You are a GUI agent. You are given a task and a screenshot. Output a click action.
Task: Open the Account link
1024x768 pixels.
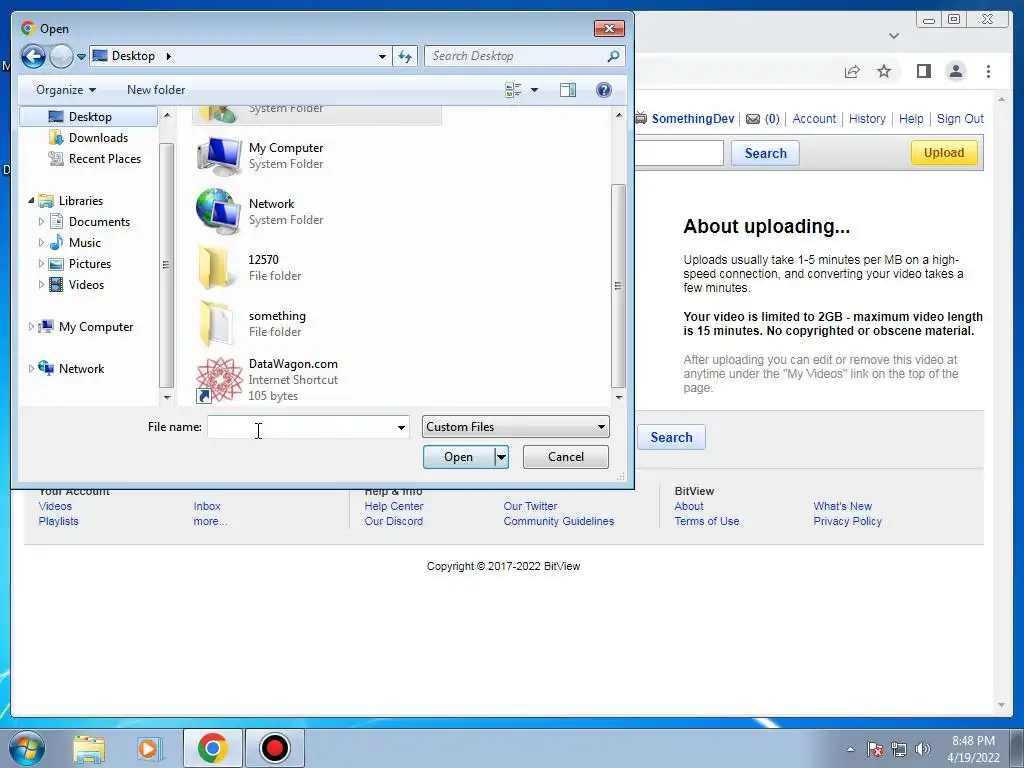pyautogui.click(x=814, y=119)
